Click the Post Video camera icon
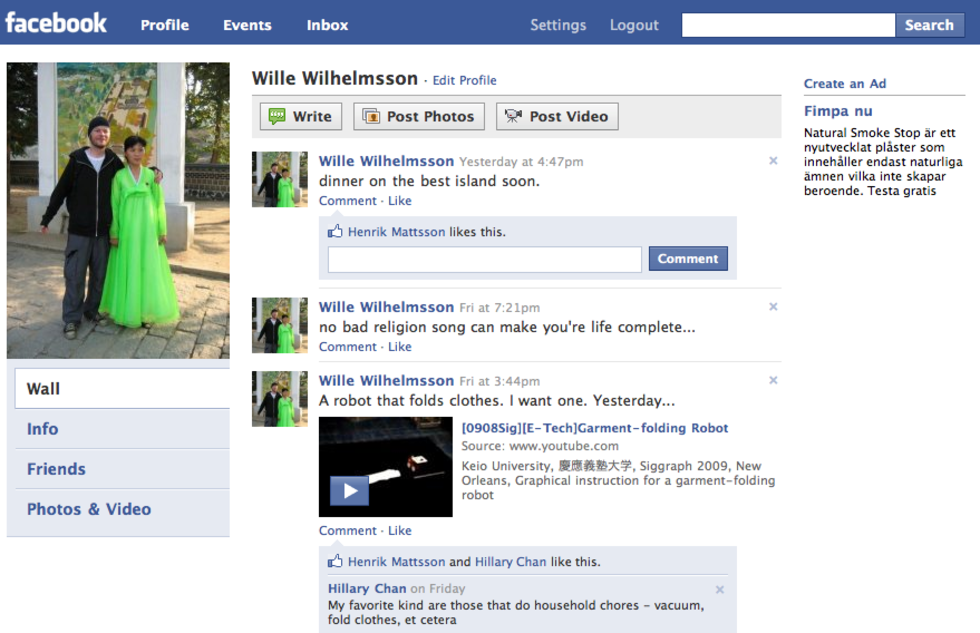Image resolution: width=980 pixels, height=633 pixels. point(513,117)
